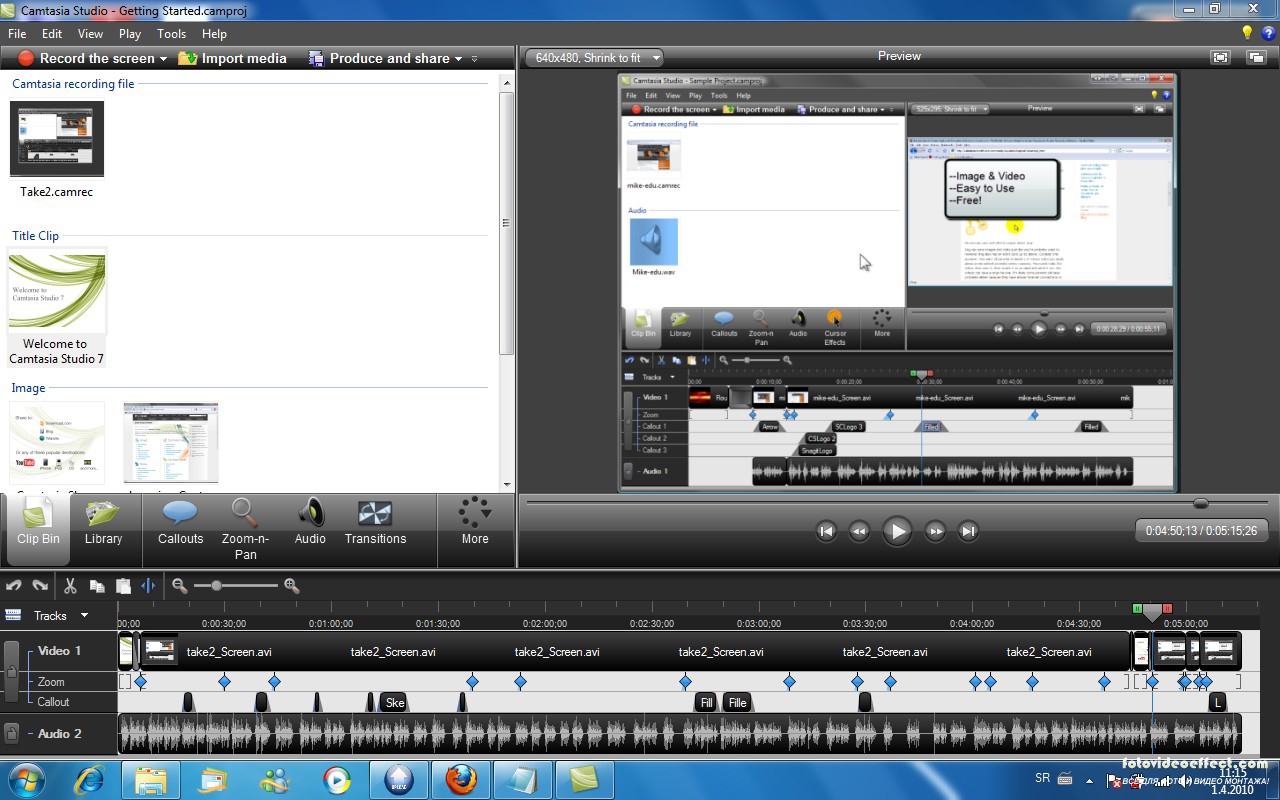The image size is (1280, 800).
Task: Cut the selection with the scissors icon
Action: 70,586
